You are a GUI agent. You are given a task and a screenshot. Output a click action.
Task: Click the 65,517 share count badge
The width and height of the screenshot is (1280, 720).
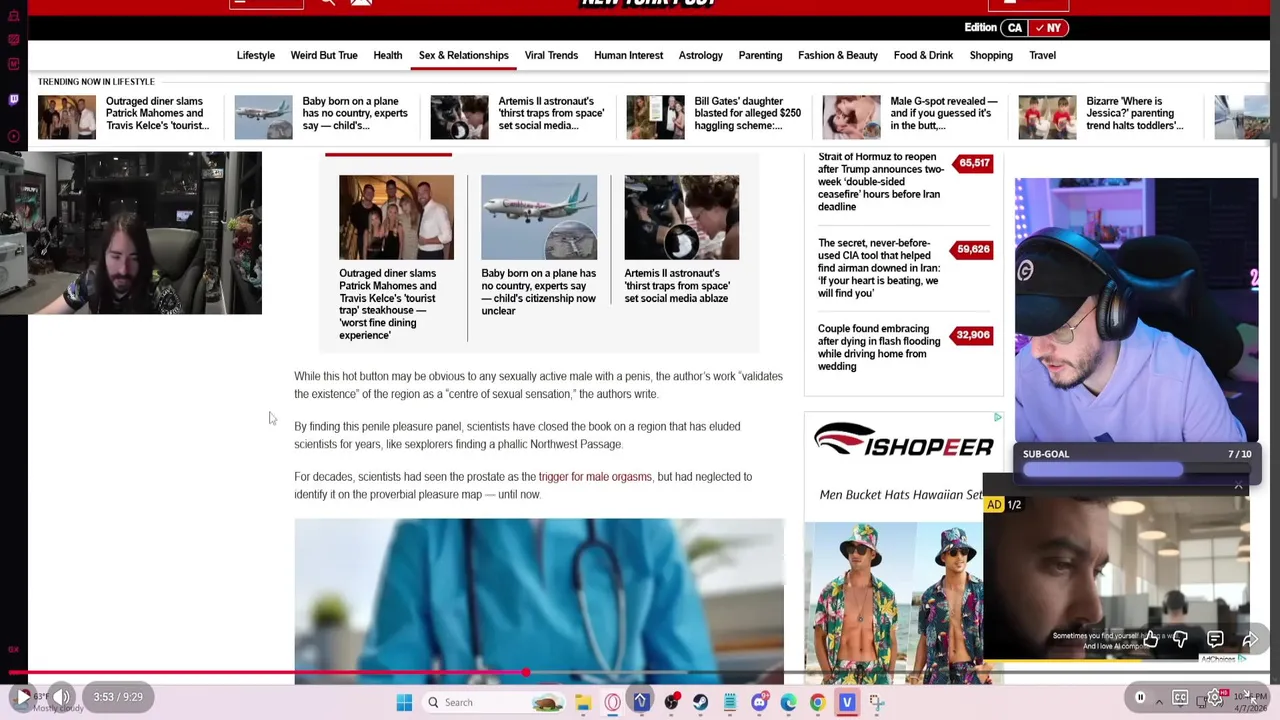(974, 162)
